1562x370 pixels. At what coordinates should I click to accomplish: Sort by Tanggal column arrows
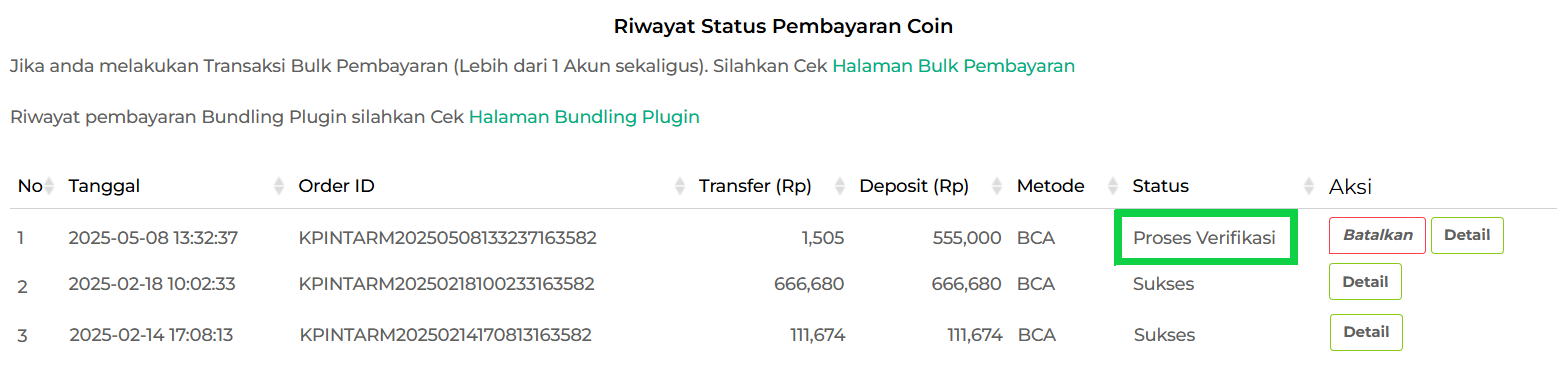coord(278,186)
